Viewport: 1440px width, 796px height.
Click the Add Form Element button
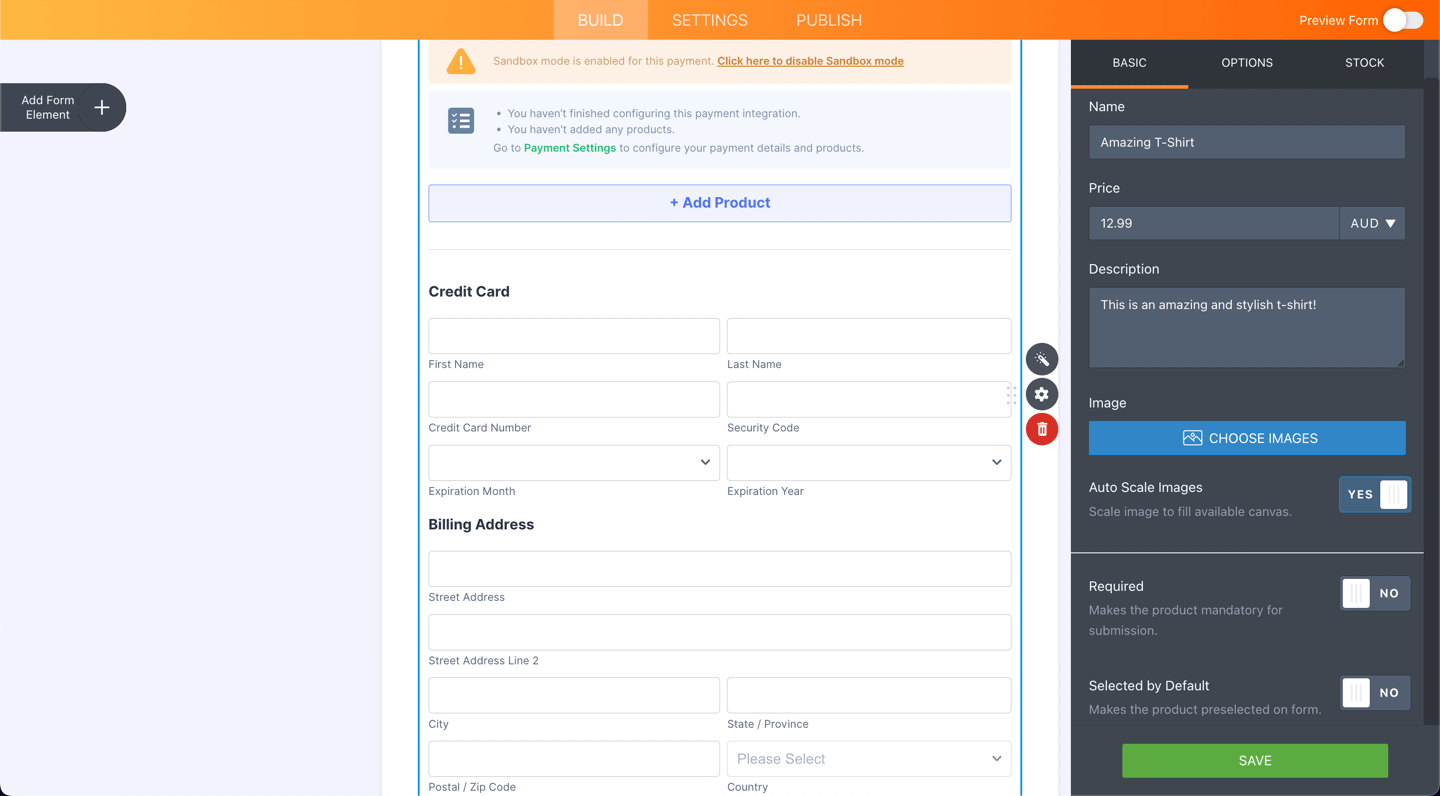pos(62,107)
